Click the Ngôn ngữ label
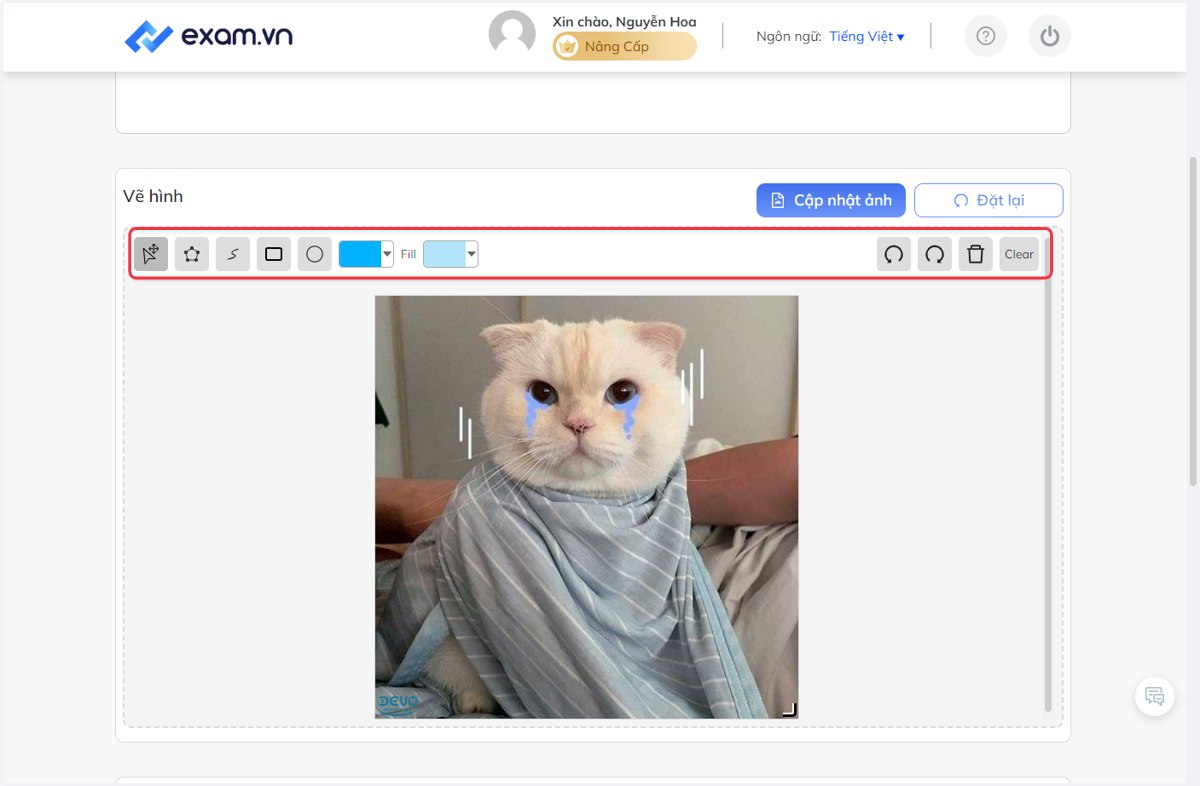1200x786 pixels. [x=789, y=36]
